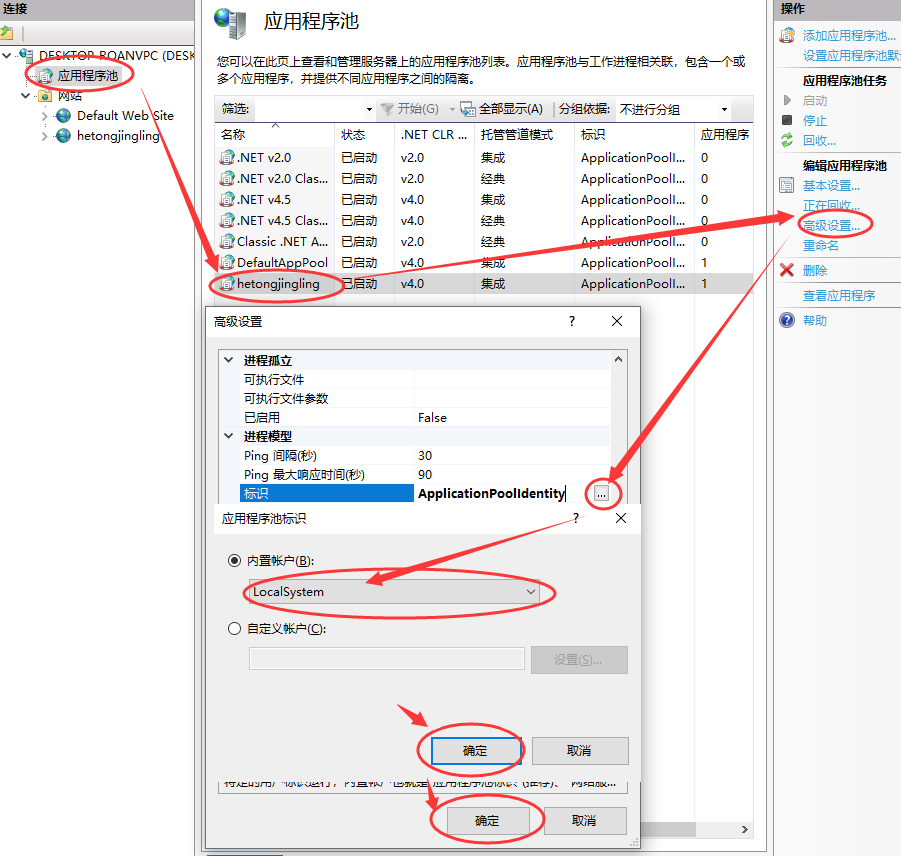Click the 可执行文件参数 property row
901x856 pixels.
pos(425,399)
